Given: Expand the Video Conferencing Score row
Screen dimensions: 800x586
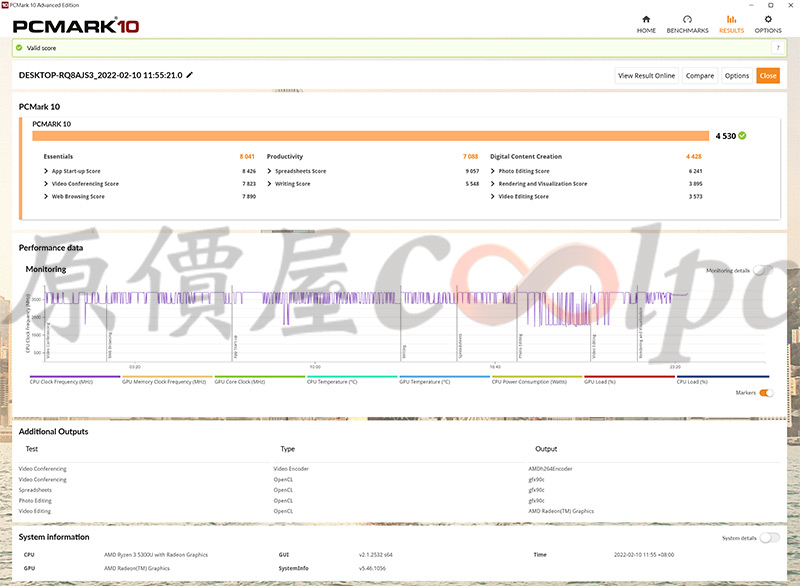Looking at the screenshot, I should (x=46, y=184).
